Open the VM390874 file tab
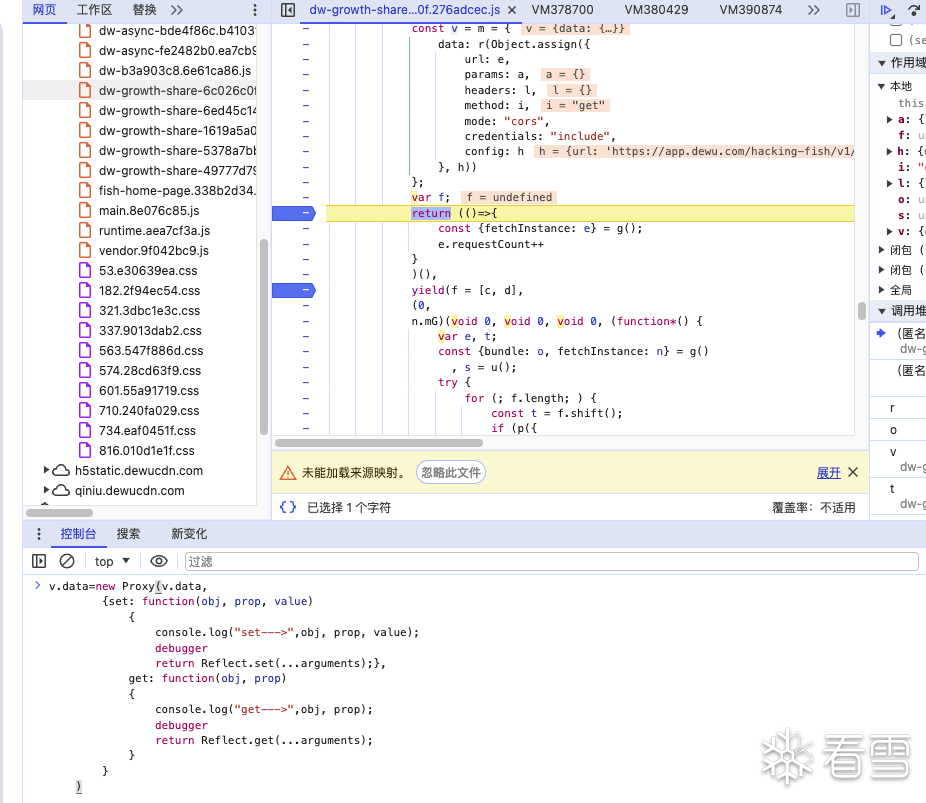 tap(751, 10)
